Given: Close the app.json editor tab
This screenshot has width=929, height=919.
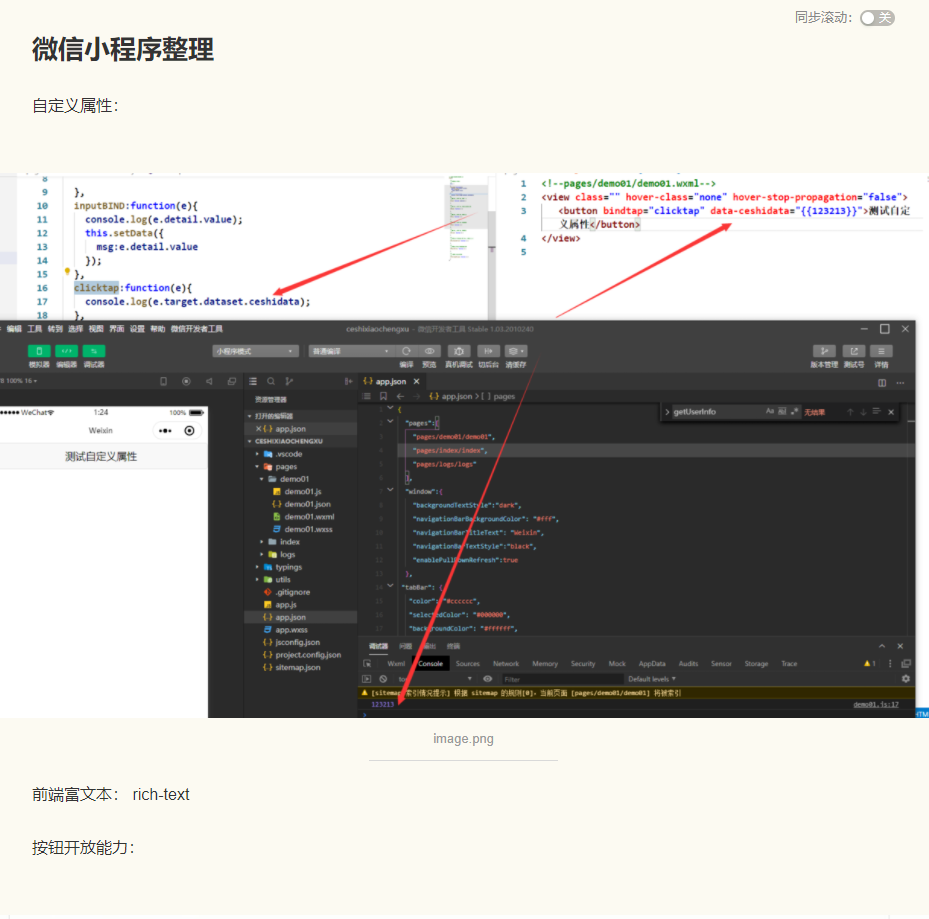Looking at the screenshot, I should (417, 382).
